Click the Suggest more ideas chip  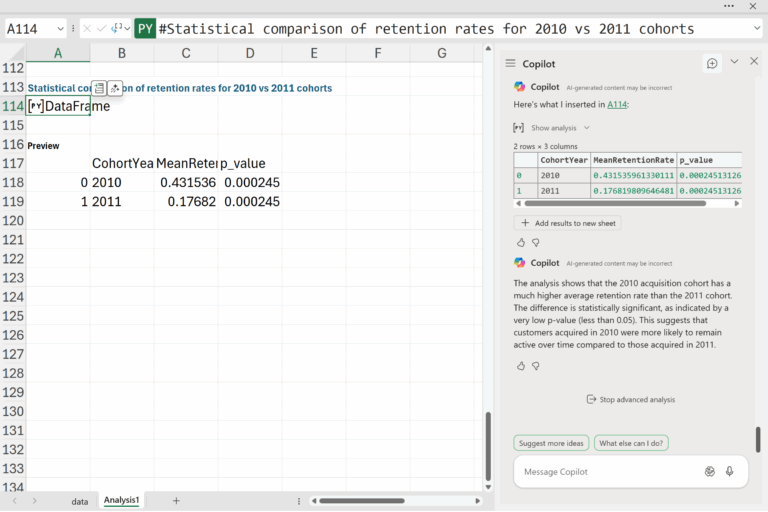[x=551, y=443]
